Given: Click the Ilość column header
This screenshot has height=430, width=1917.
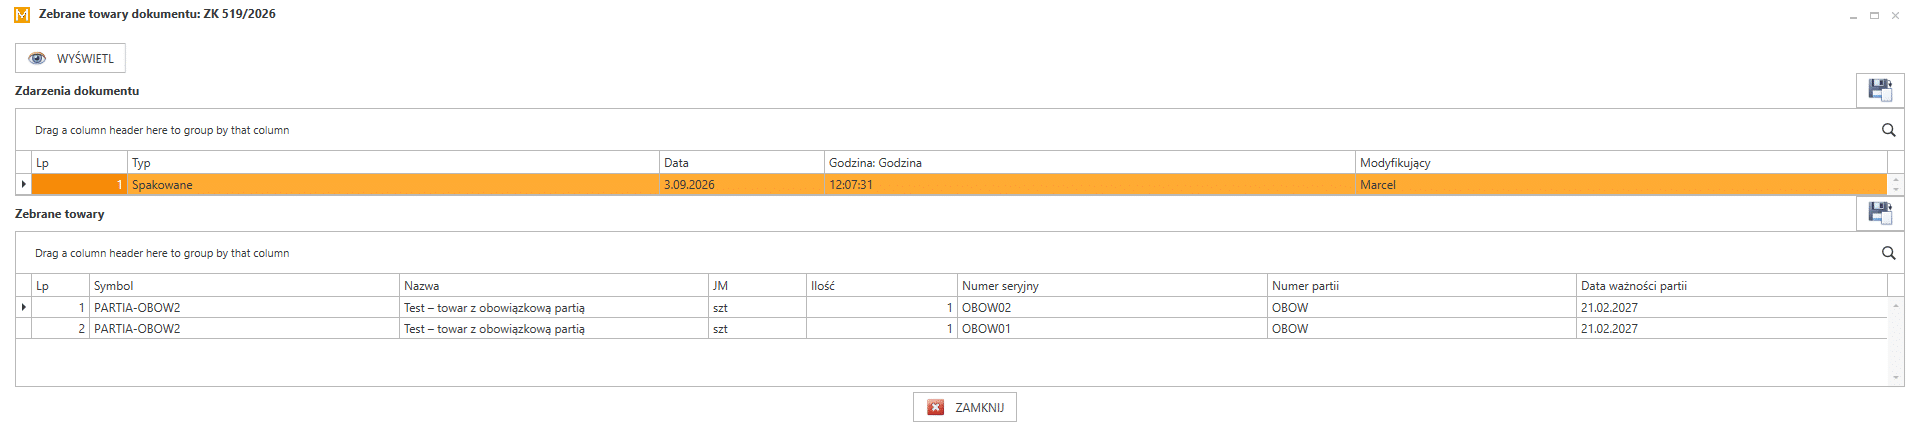Looking at the screenshot, I should [x=882, y=285].
